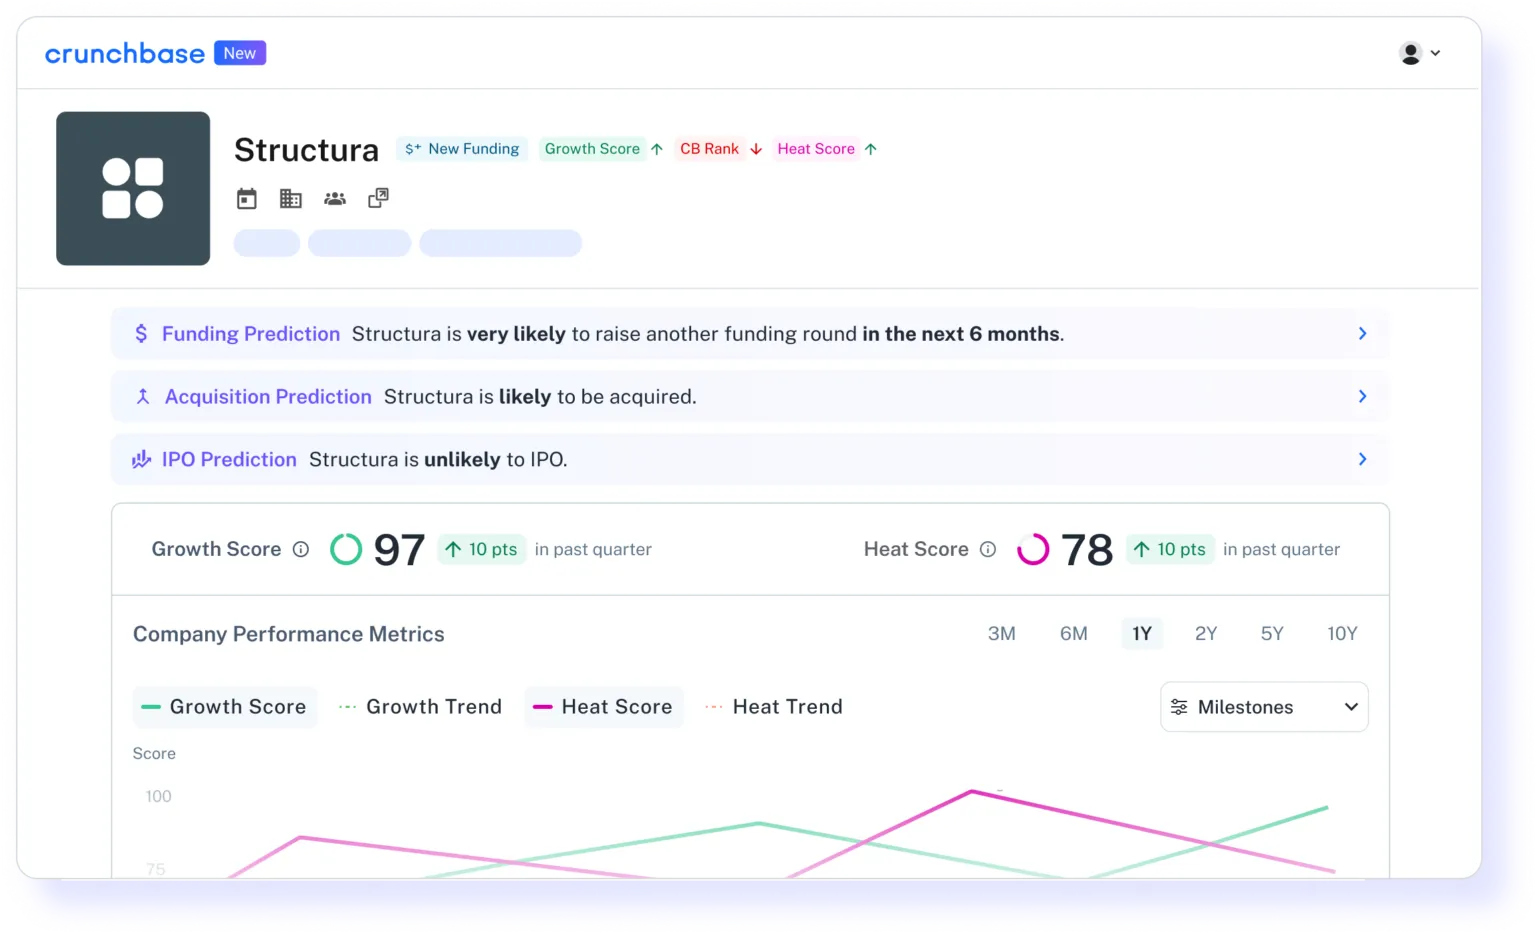Viewport: 1536px width, 934px height.
Task: Click the external link window icon
Action: click(x=378, y=198)
